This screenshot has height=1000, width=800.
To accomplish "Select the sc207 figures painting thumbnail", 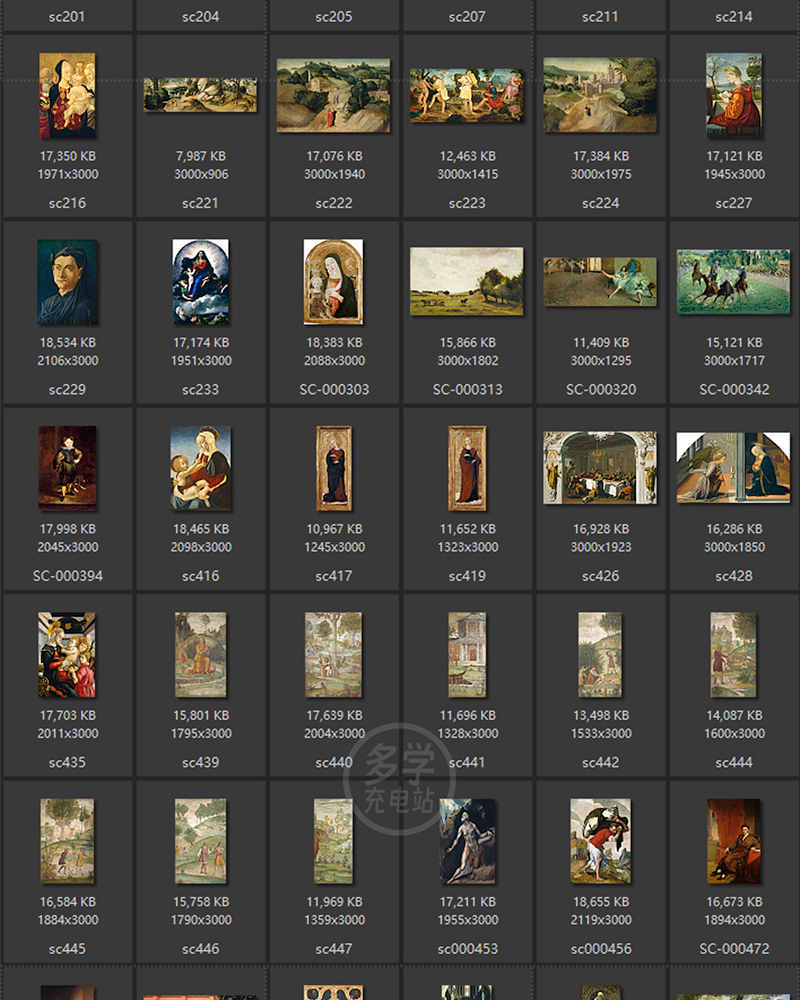I will pos(467,95).
